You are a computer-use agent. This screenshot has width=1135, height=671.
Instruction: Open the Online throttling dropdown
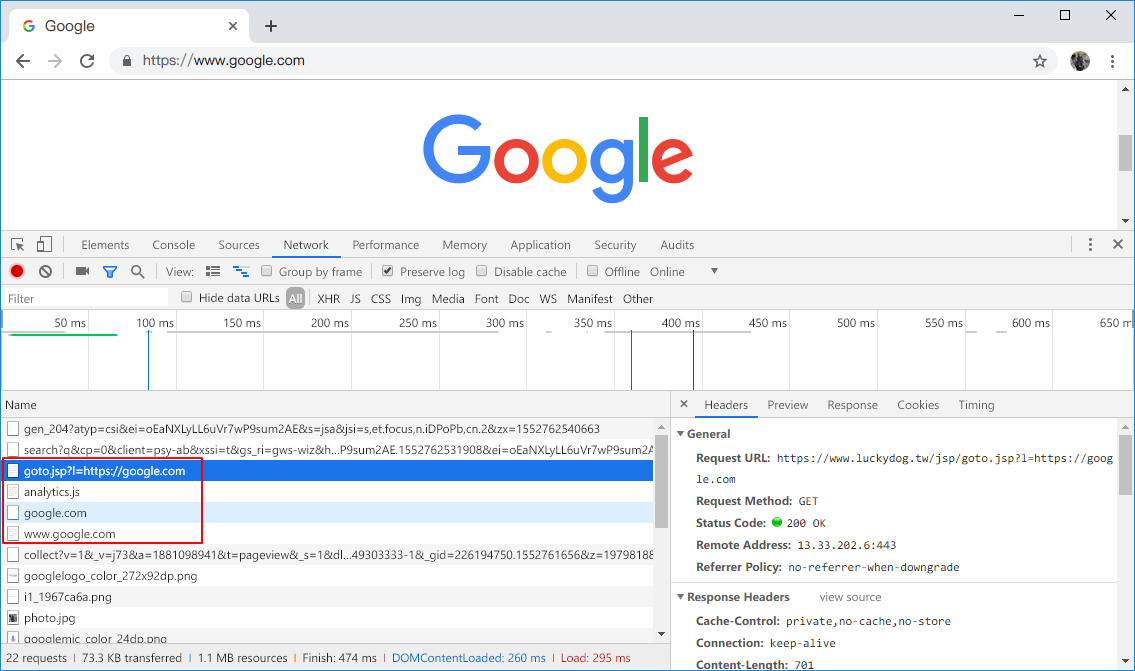point(684,271)
